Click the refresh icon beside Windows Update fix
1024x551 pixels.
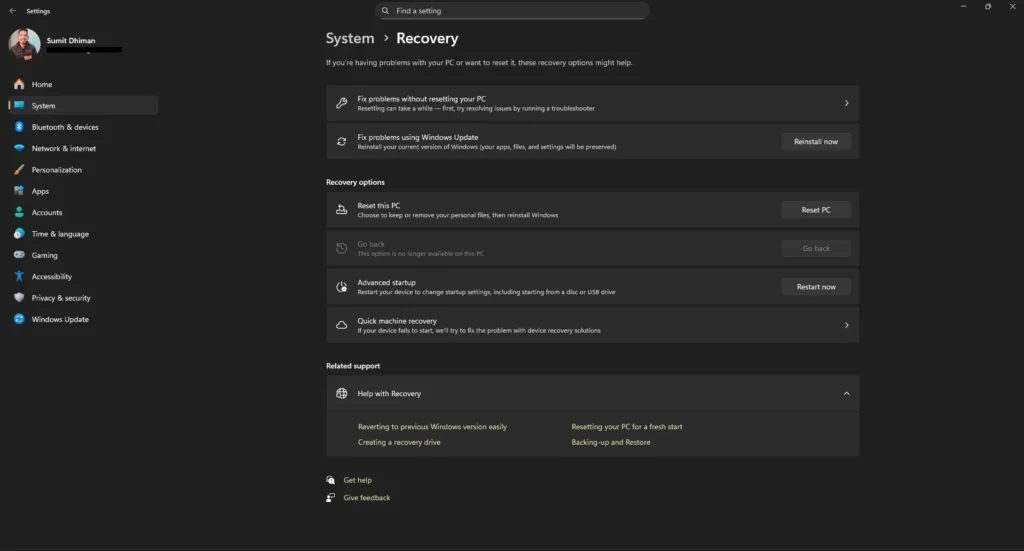(342, 142)
